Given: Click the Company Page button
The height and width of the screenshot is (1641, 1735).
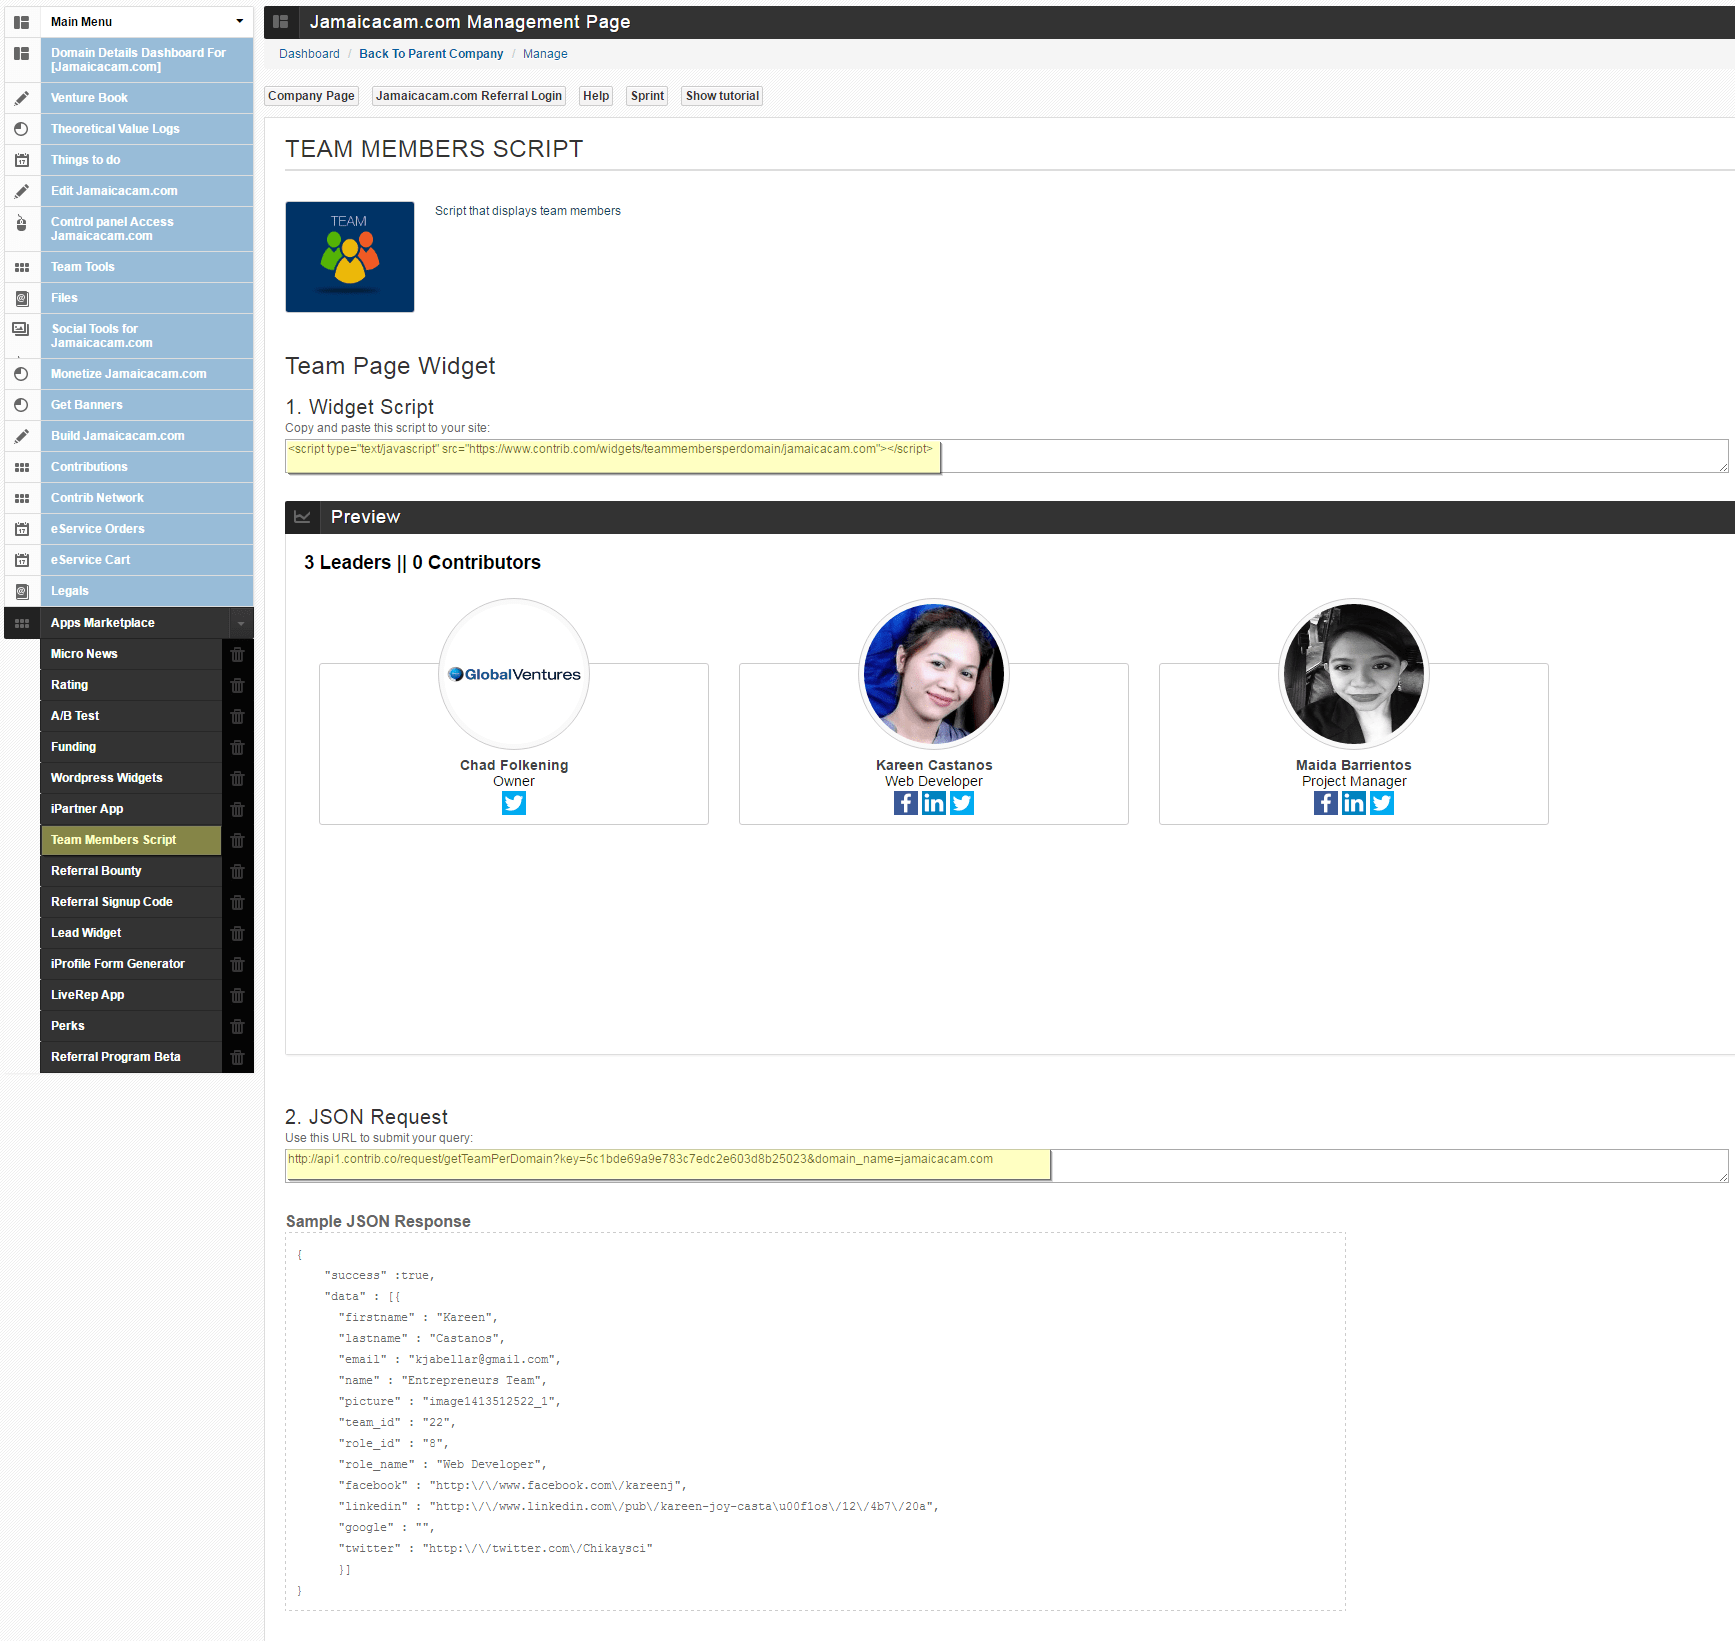Looking at the screenshot, I should pos(311,96).
